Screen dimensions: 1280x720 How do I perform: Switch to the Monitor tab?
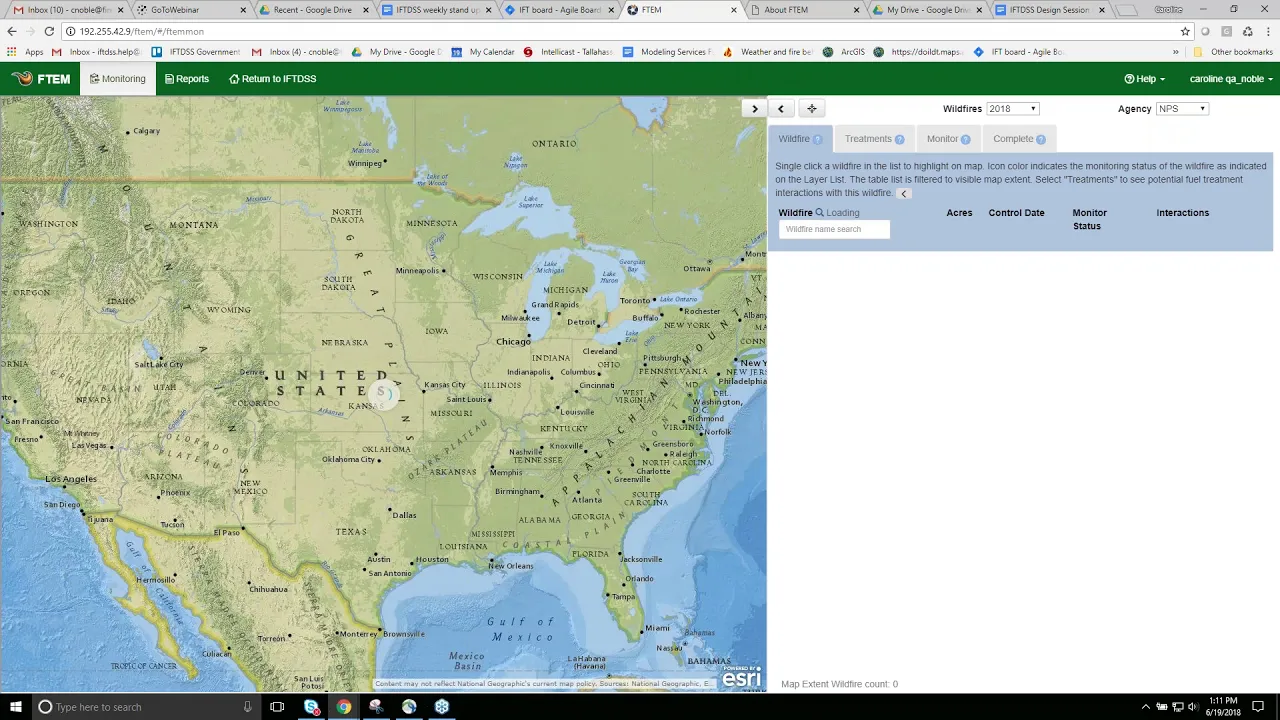point(948,139)
